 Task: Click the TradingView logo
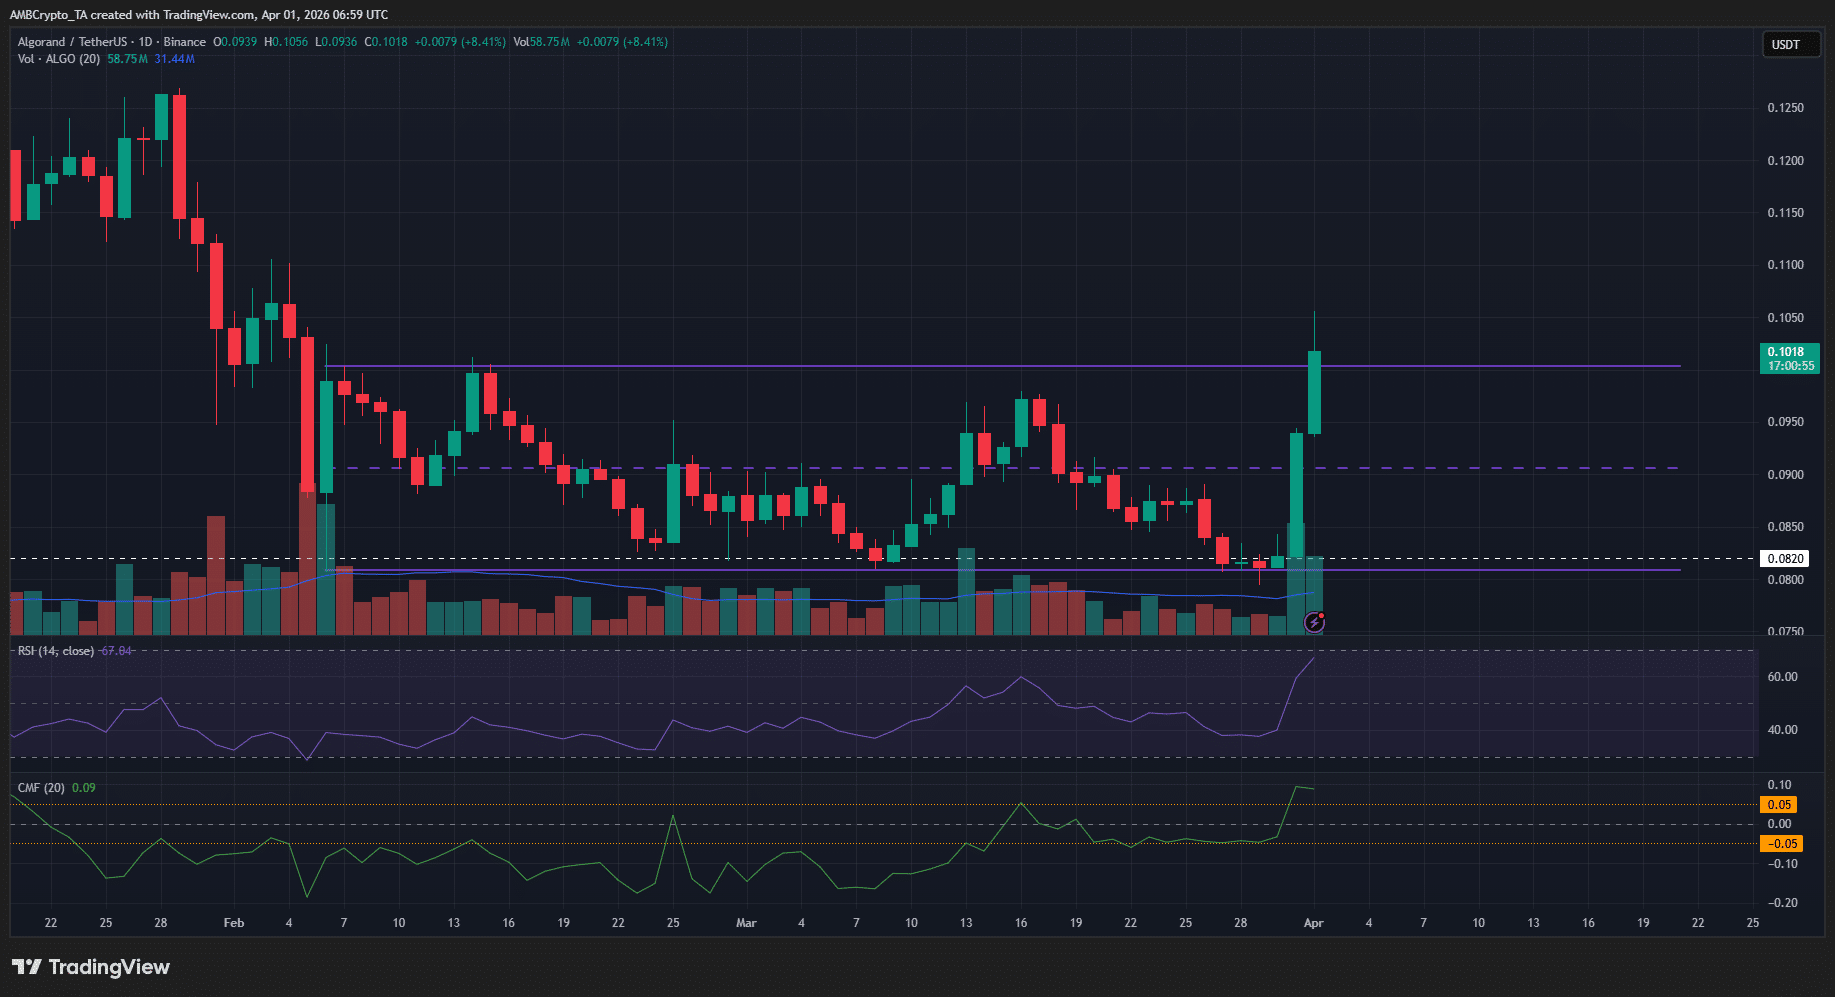coord(91,967)
